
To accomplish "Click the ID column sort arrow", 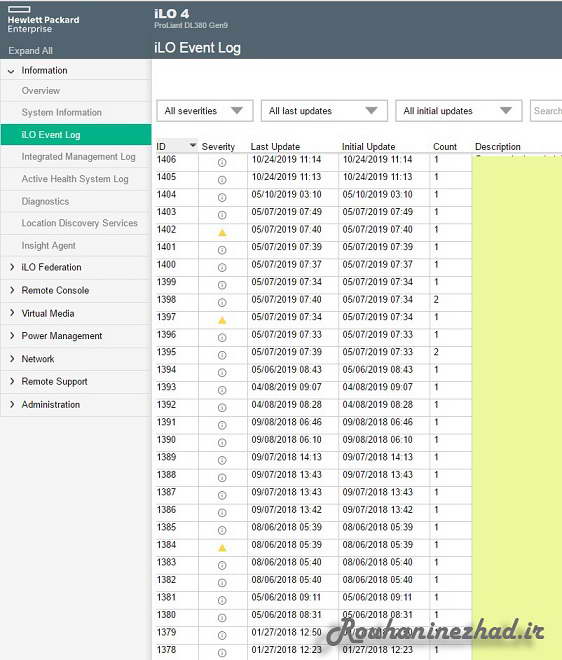I will coord(193,146).
